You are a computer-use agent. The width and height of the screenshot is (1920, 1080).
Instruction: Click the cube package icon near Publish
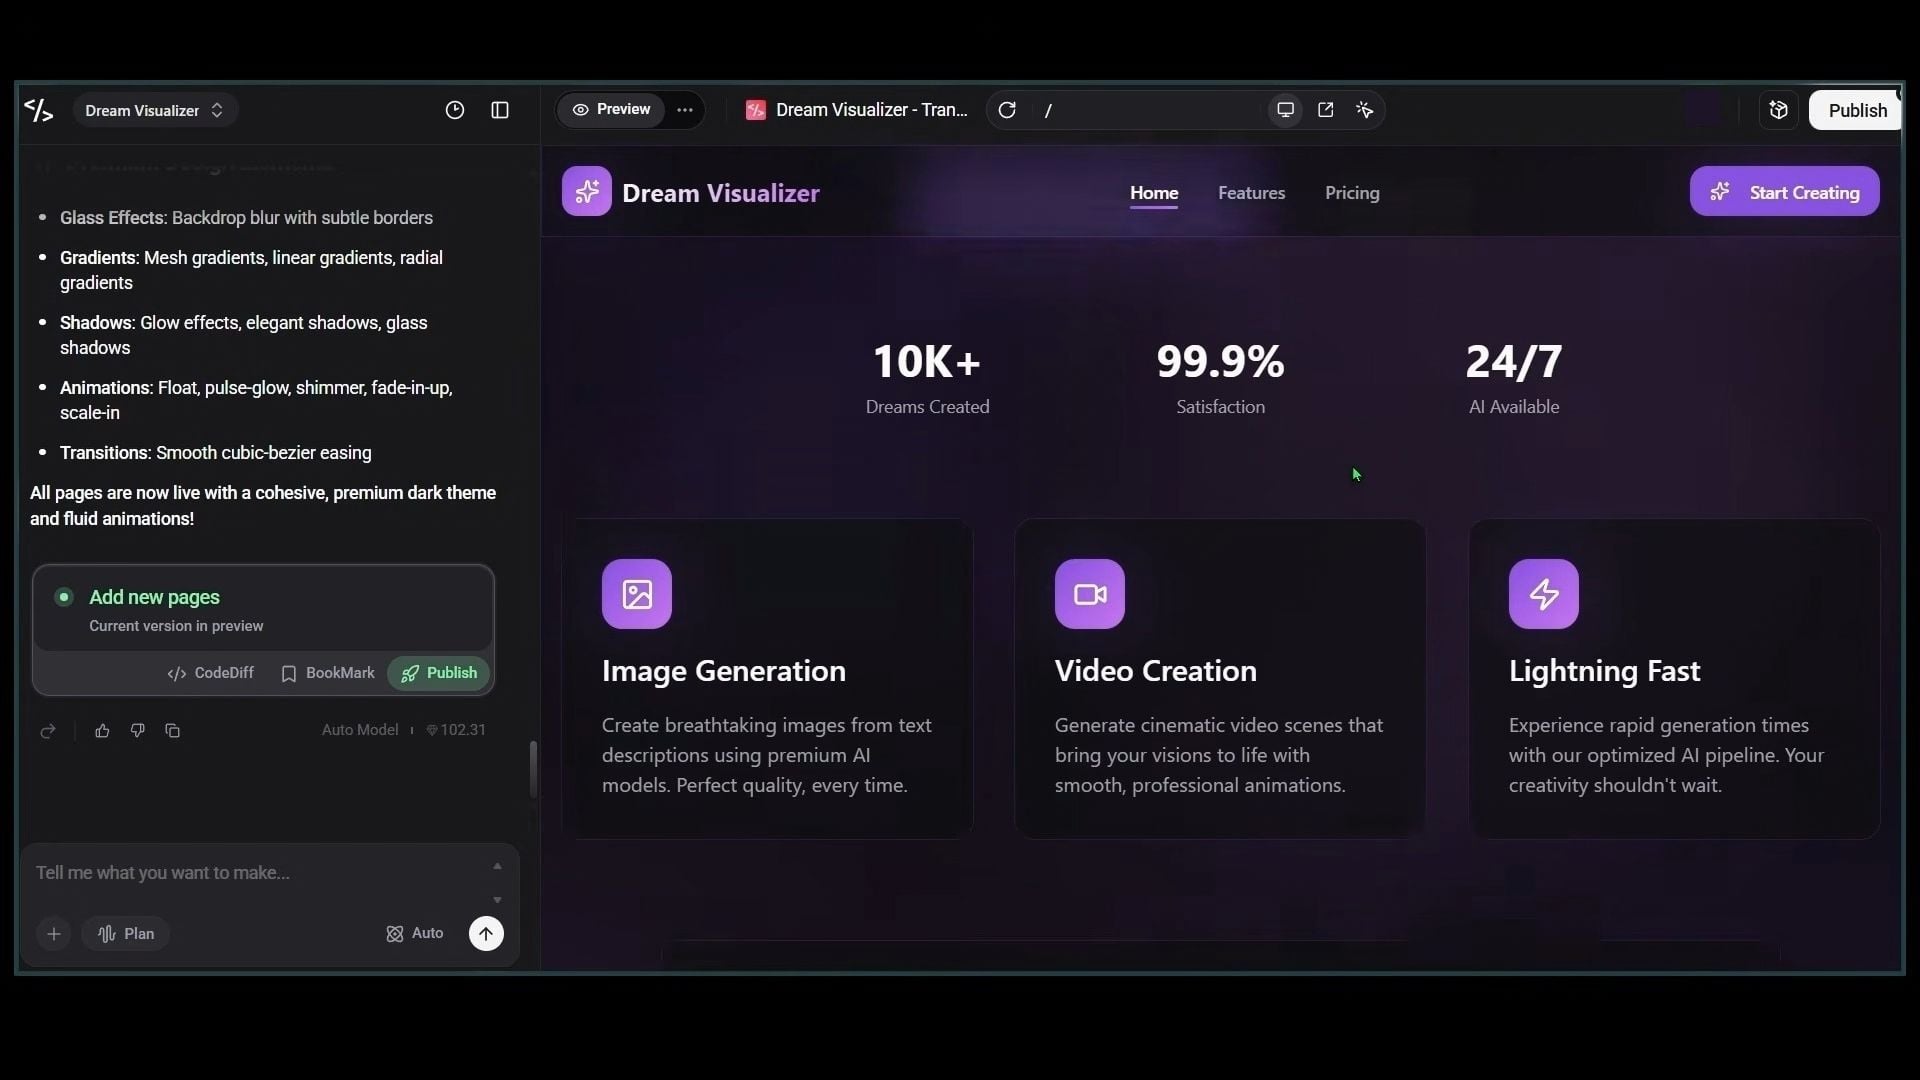click(x=1779, y=110)
